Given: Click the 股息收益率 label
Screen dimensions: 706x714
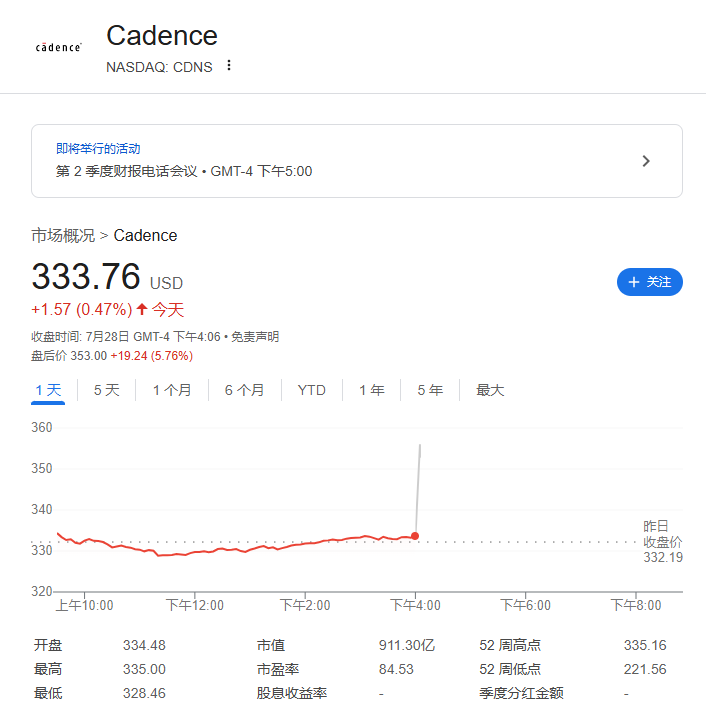Looking at the screenshot, I should 292,694.
